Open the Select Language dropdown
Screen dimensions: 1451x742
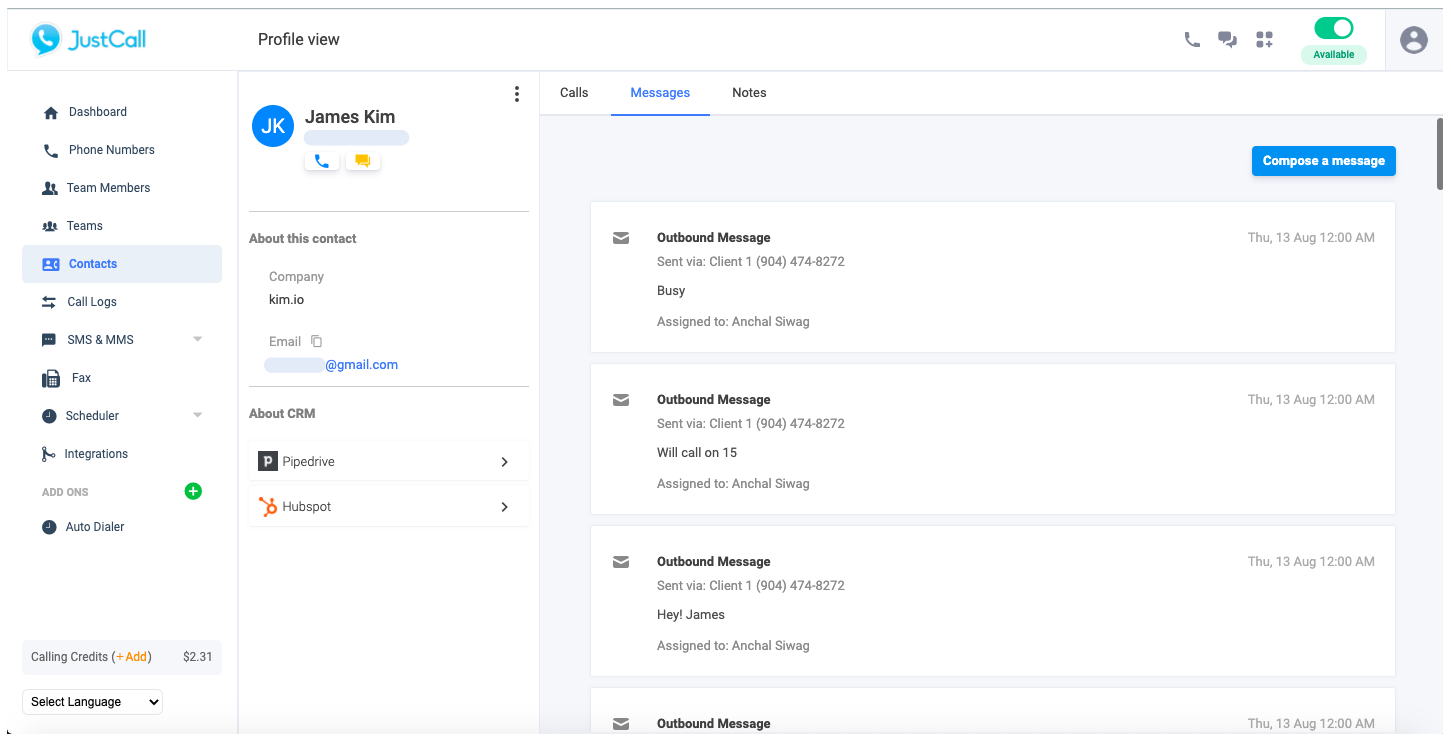point(92,702)
